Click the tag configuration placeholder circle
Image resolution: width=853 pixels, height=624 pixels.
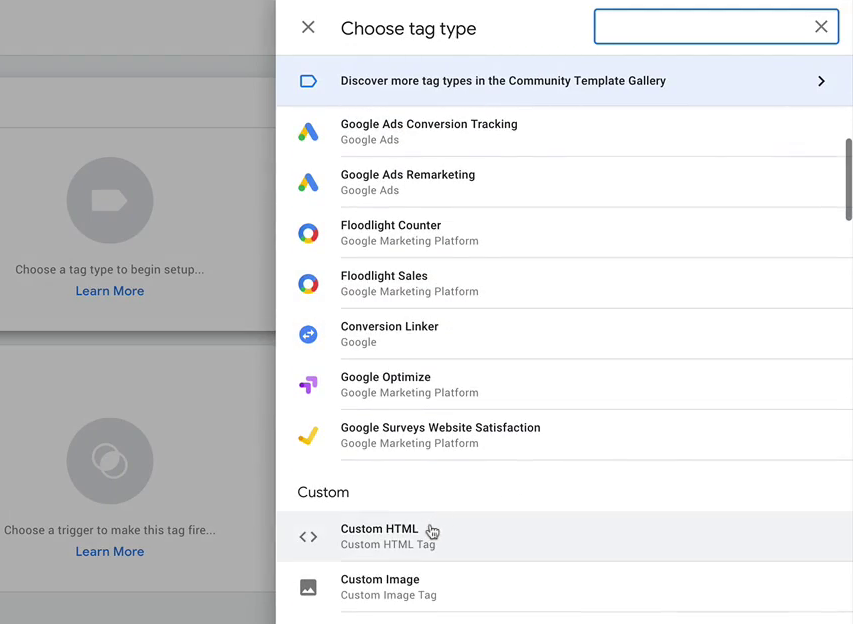(x=110, y=200)
